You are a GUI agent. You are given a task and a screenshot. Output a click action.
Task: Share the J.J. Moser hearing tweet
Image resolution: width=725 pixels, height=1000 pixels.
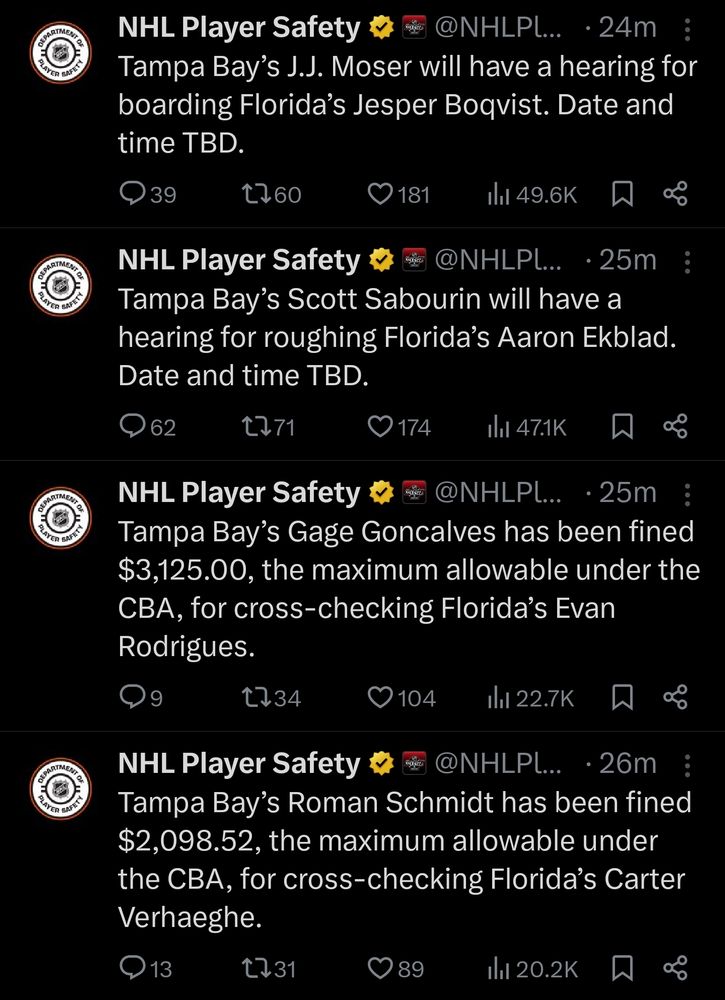click(676, 195)
